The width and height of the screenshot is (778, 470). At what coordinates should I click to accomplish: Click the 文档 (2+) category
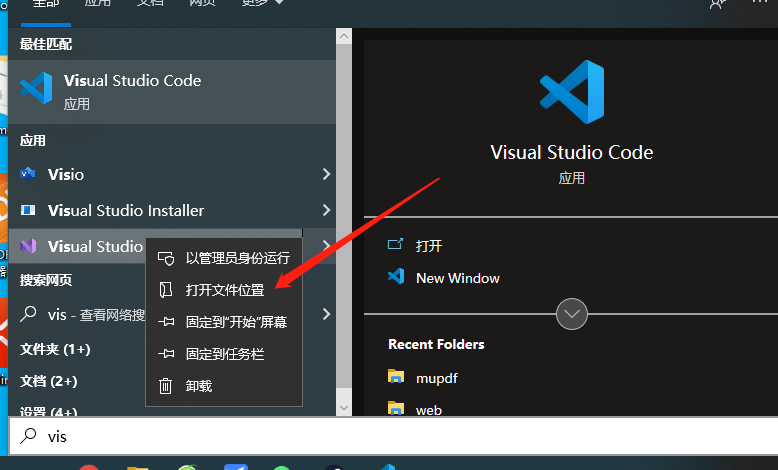coord(49,381)
